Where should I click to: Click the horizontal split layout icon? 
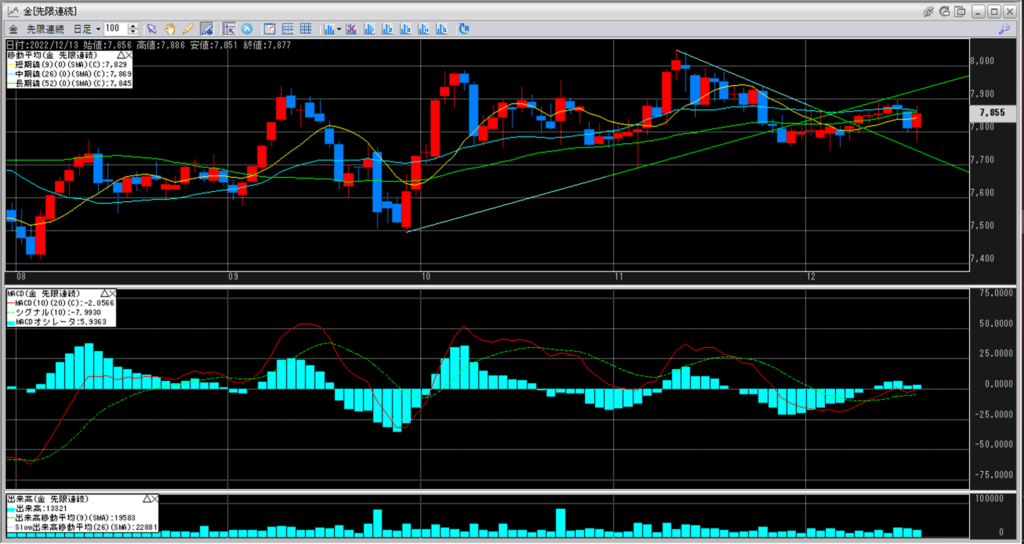pos(287,29)
